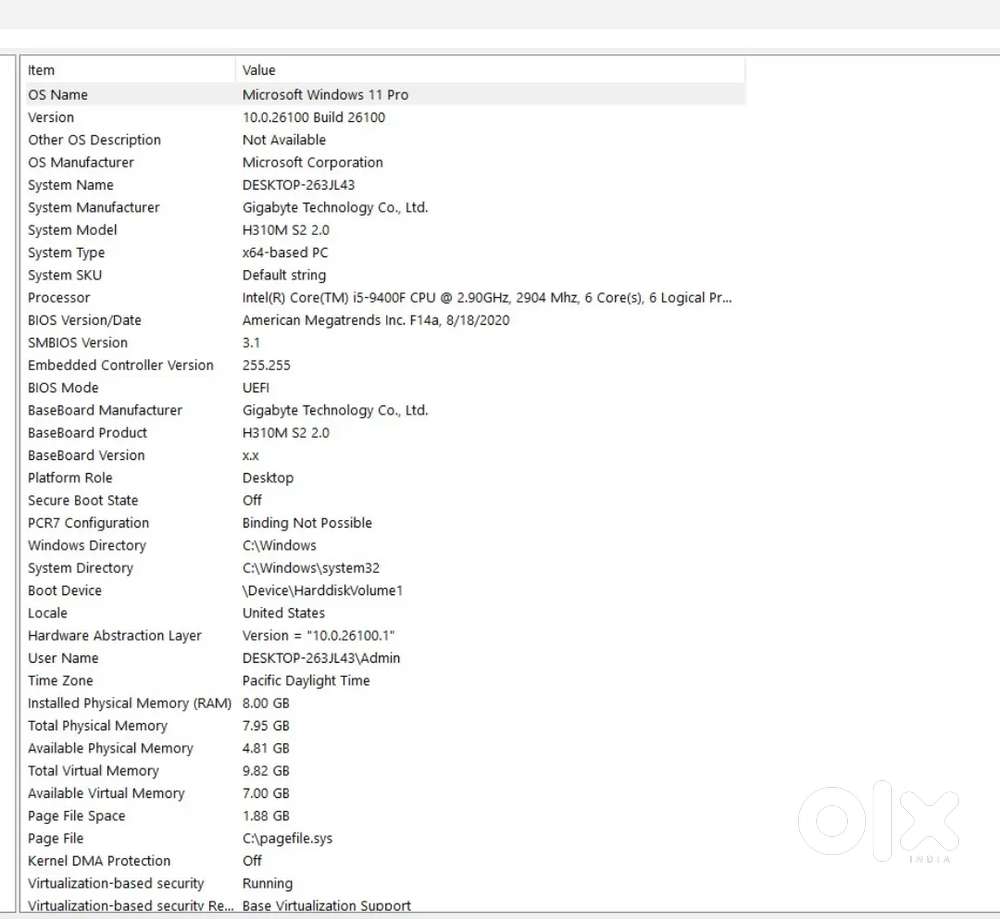Screen dimensions: 1000x919
Task: Select the Kernel DMA Protection row
Action: pos(99,861)
